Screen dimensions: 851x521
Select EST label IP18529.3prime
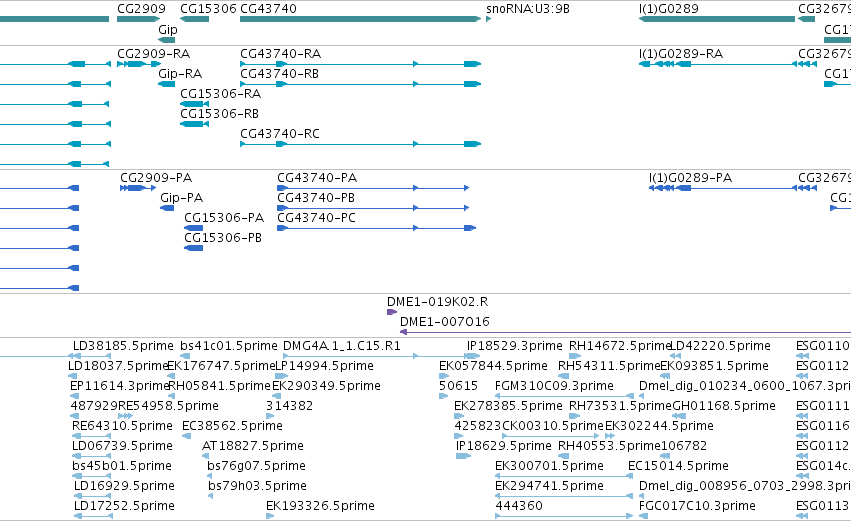[515, 346]
